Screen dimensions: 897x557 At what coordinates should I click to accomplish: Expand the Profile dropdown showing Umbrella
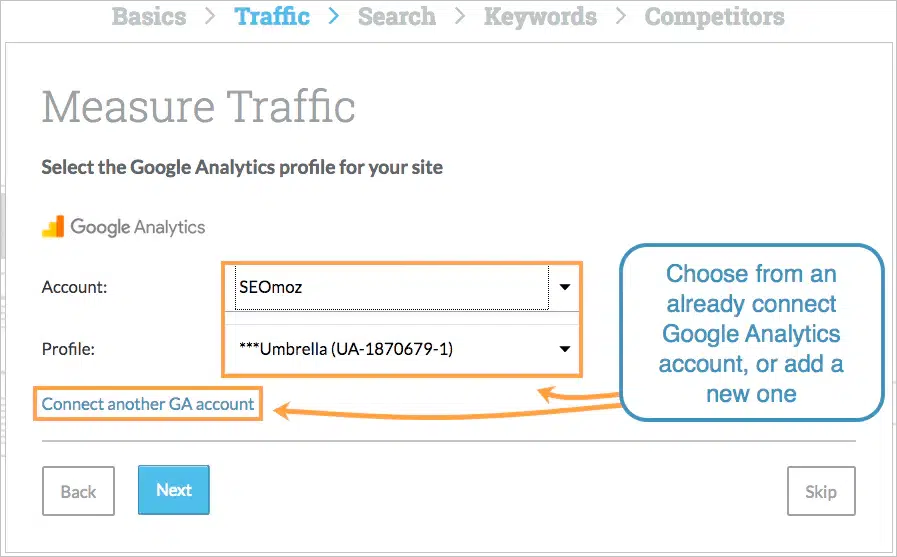[400, 349]
